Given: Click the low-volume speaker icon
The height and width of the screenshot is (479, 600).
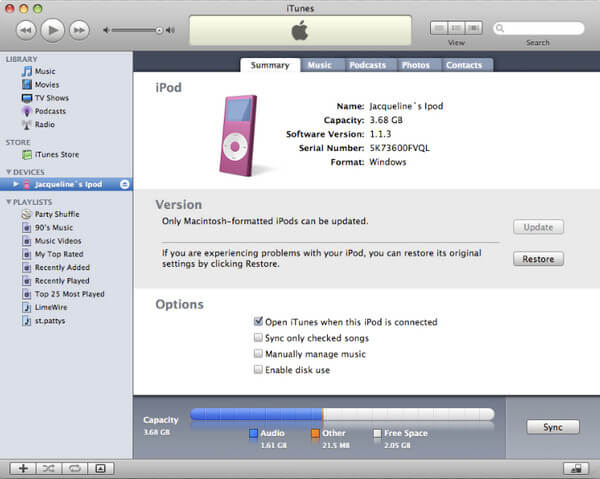Looking at the screenshot, I should pos(106,30).
